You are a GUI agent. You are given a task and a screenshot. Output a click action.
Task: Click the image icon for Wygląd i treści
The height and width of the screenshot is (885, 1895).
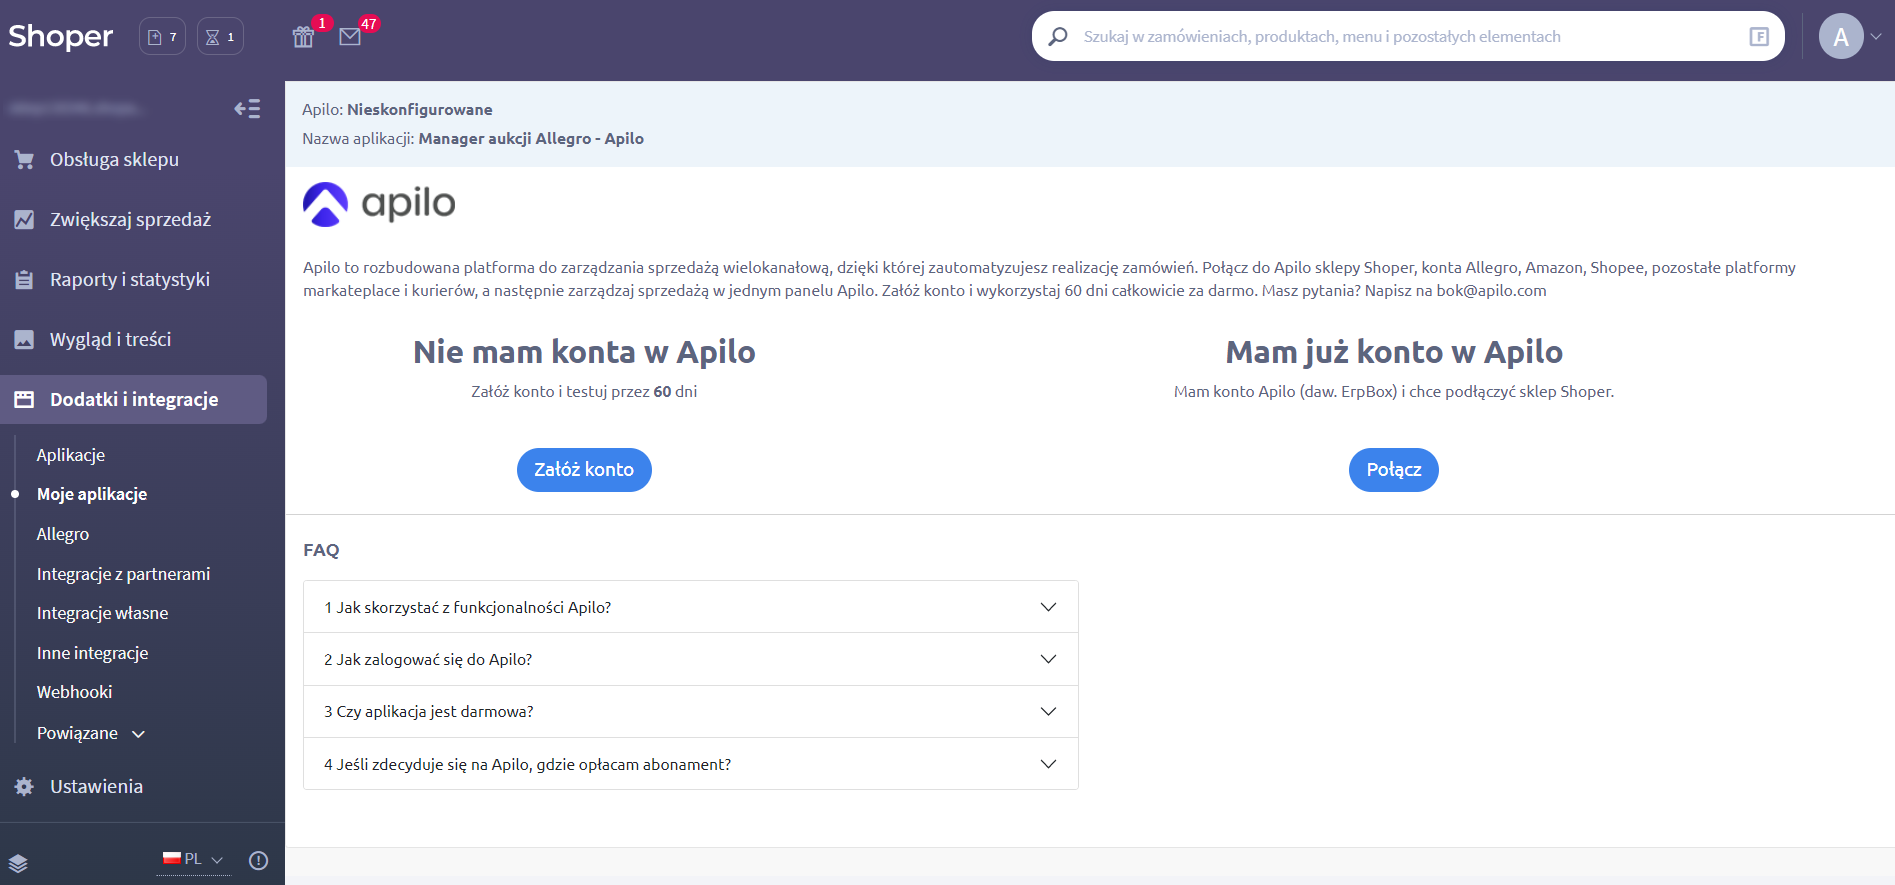[x=25, y=340]
